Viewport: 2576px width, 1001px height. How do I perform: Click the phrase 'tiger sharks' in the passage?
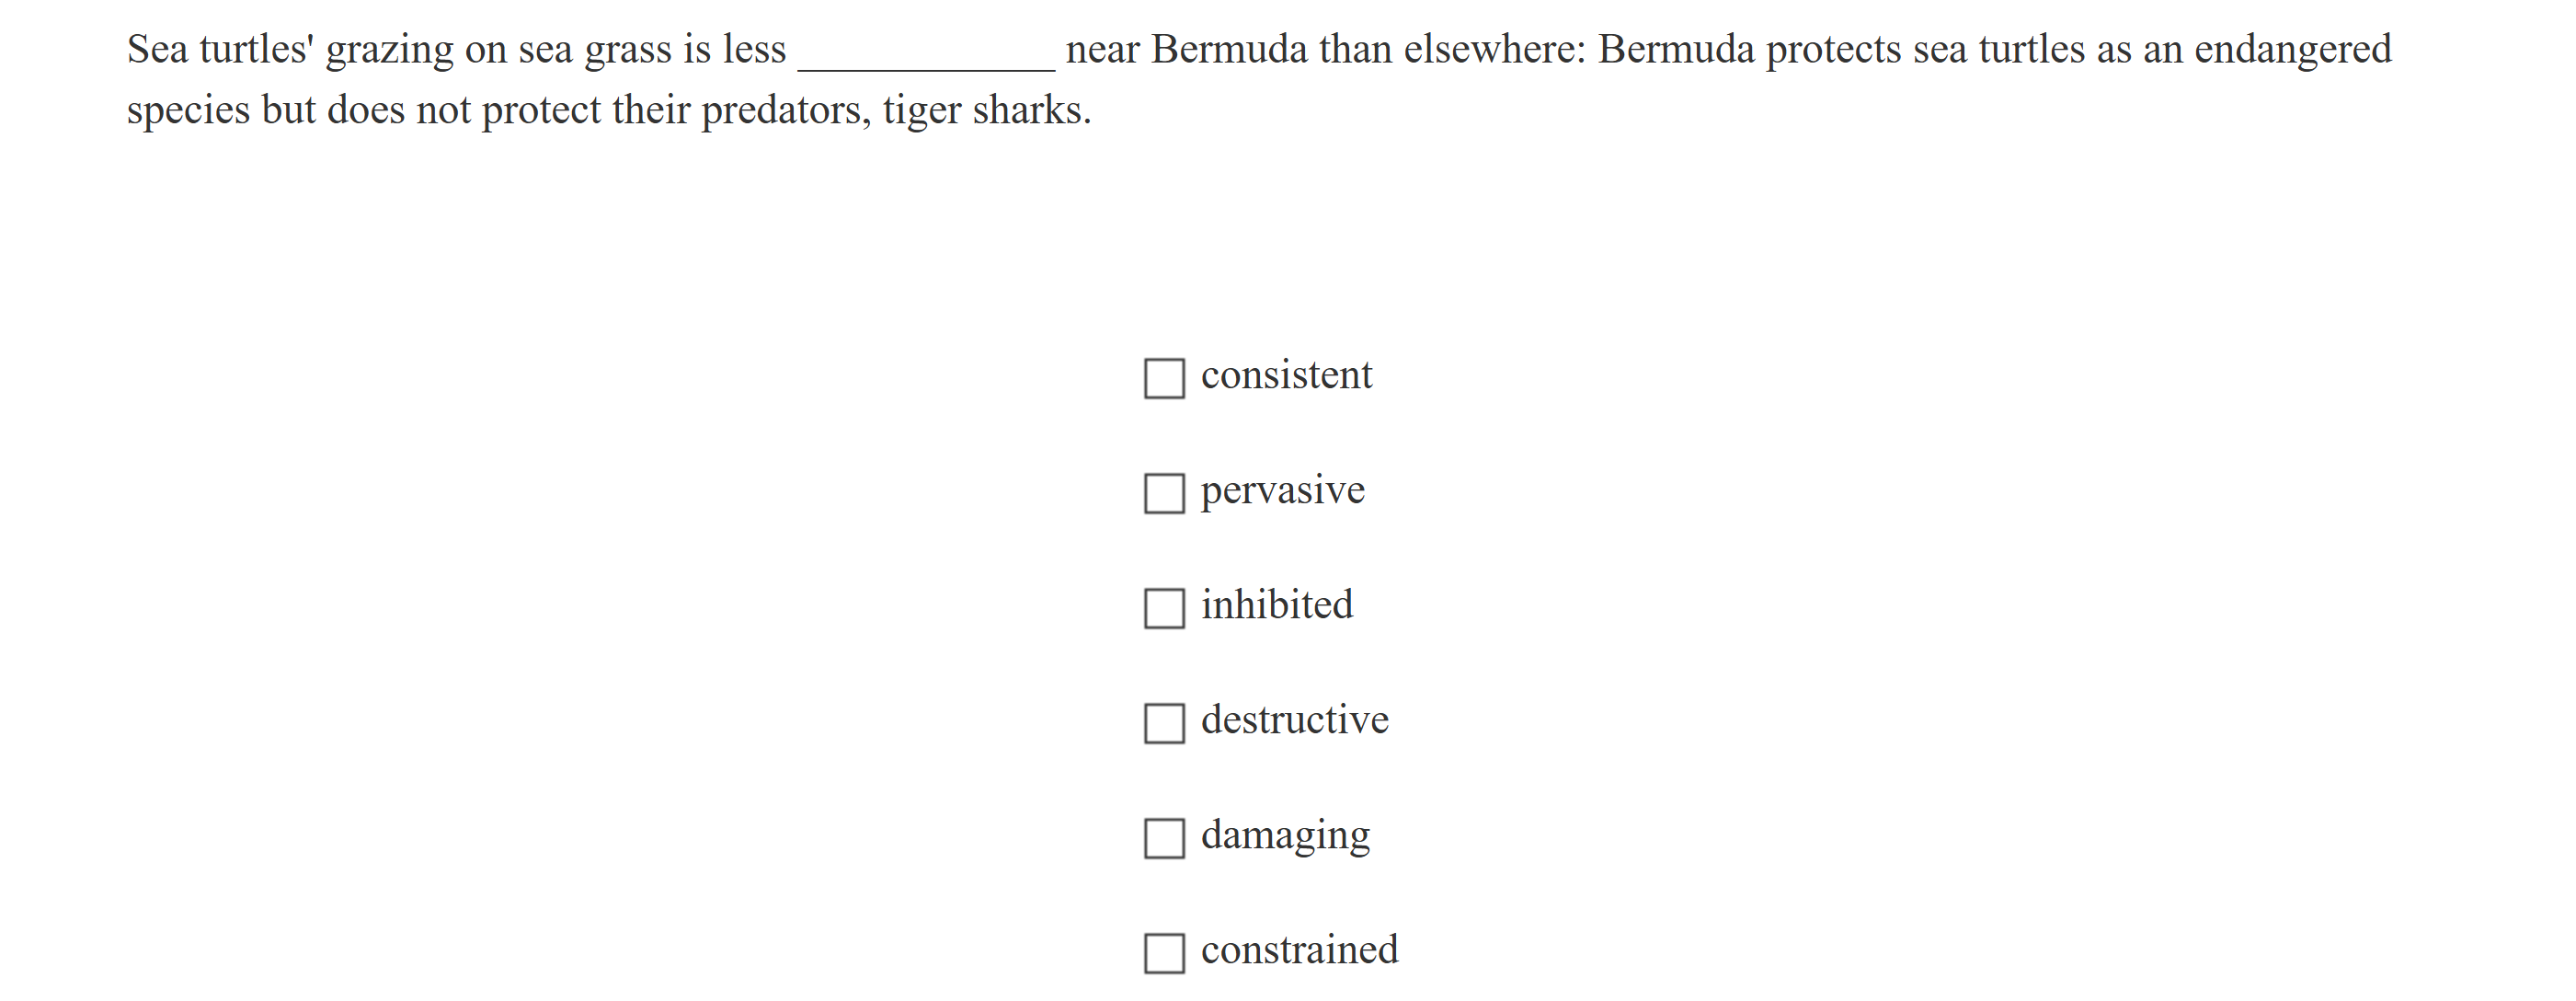click(x=984, y=110)
